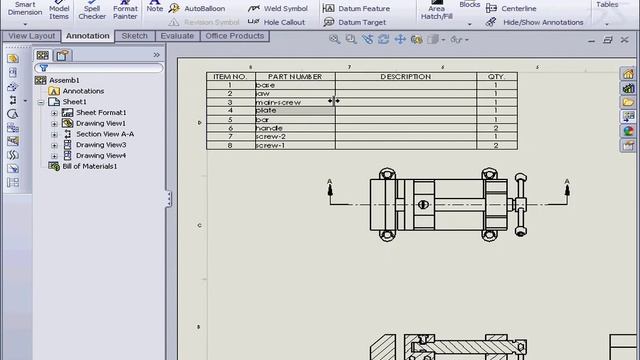Switch to the Evaluate tab
This screenshot has width=640, height=360.
[x=177, y=36]
